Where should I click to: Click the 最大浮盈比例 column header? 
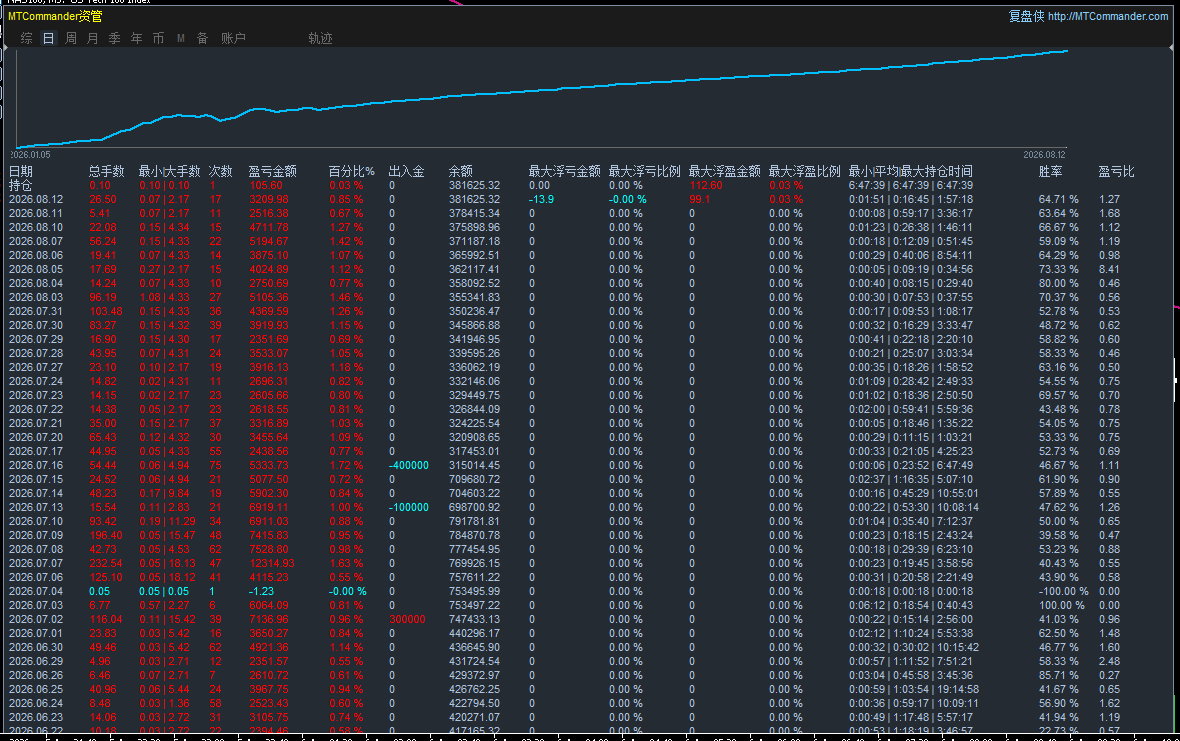point(804,172)
